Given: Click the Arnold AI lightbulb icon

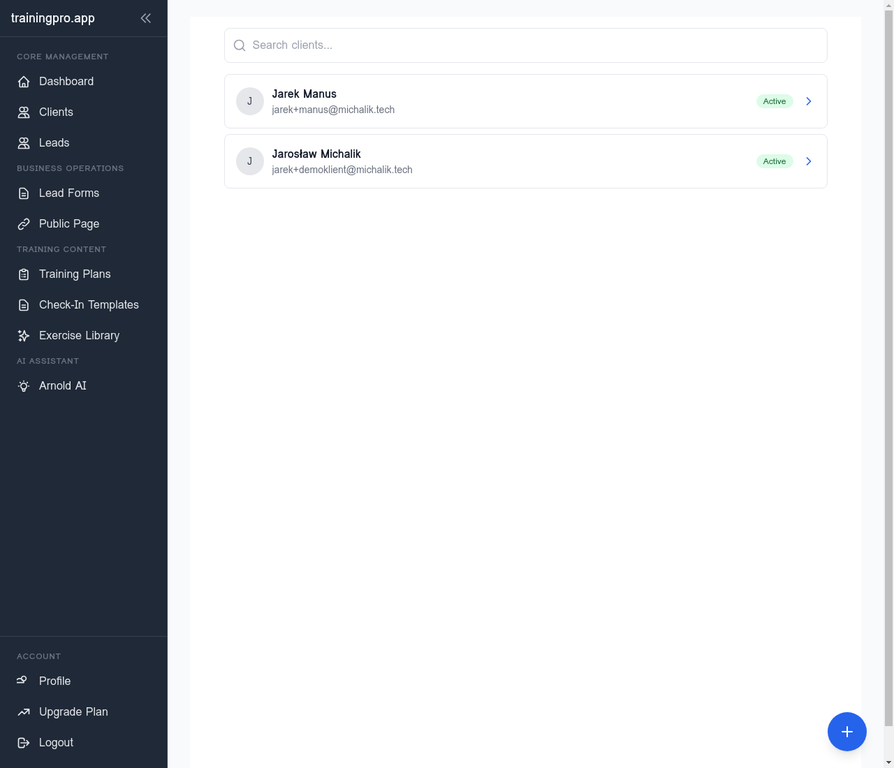Looking at the screenshot, I should [24, 386].
